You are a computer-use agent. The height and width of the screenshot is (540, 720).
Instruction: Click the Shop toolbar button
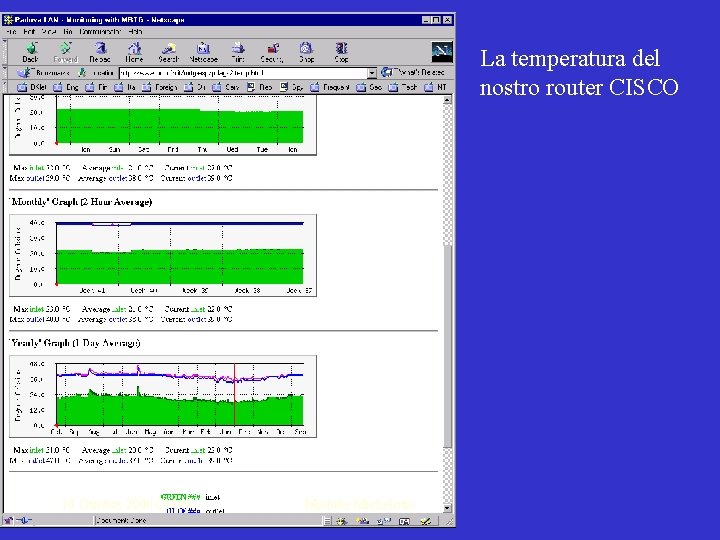[307, 52]
